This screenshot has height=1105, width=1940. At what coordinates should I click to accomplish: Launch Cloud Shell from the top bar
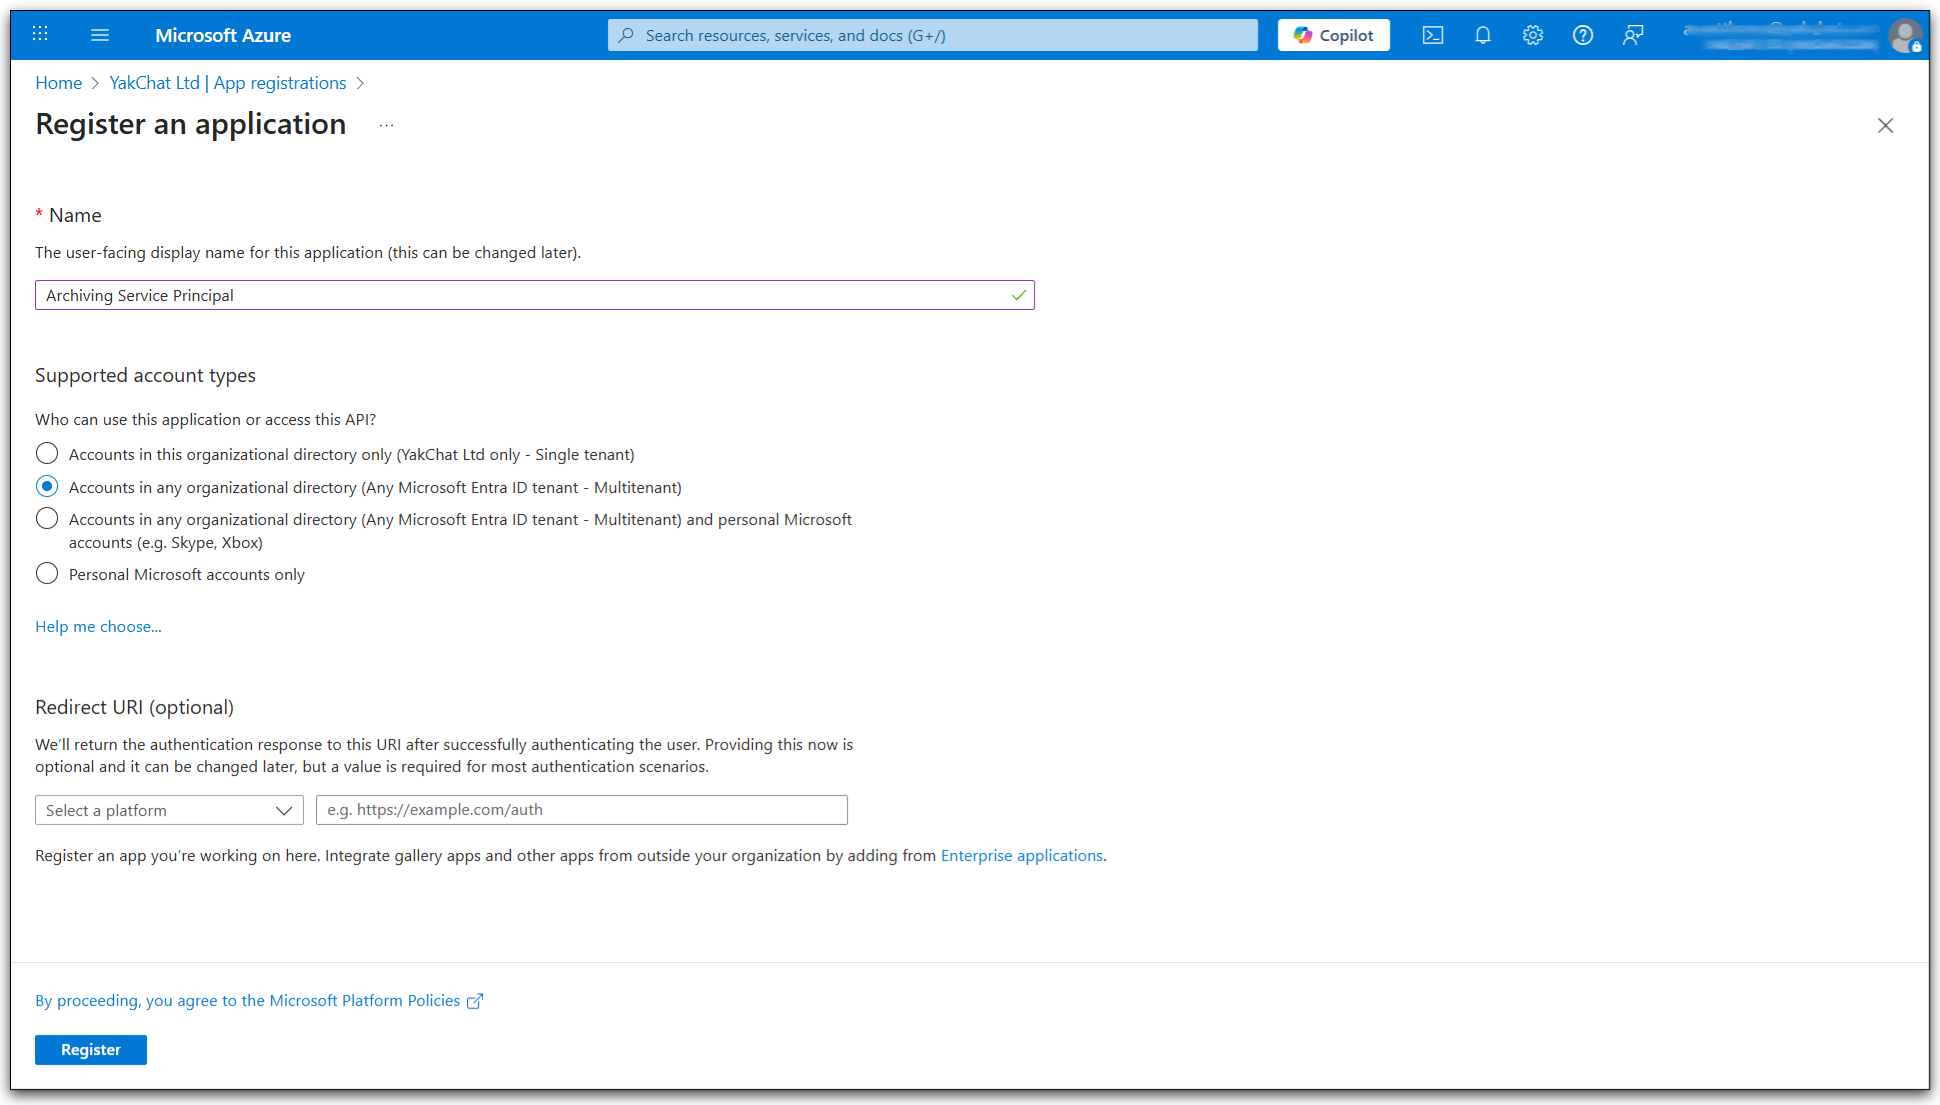tap(1432, 35)
